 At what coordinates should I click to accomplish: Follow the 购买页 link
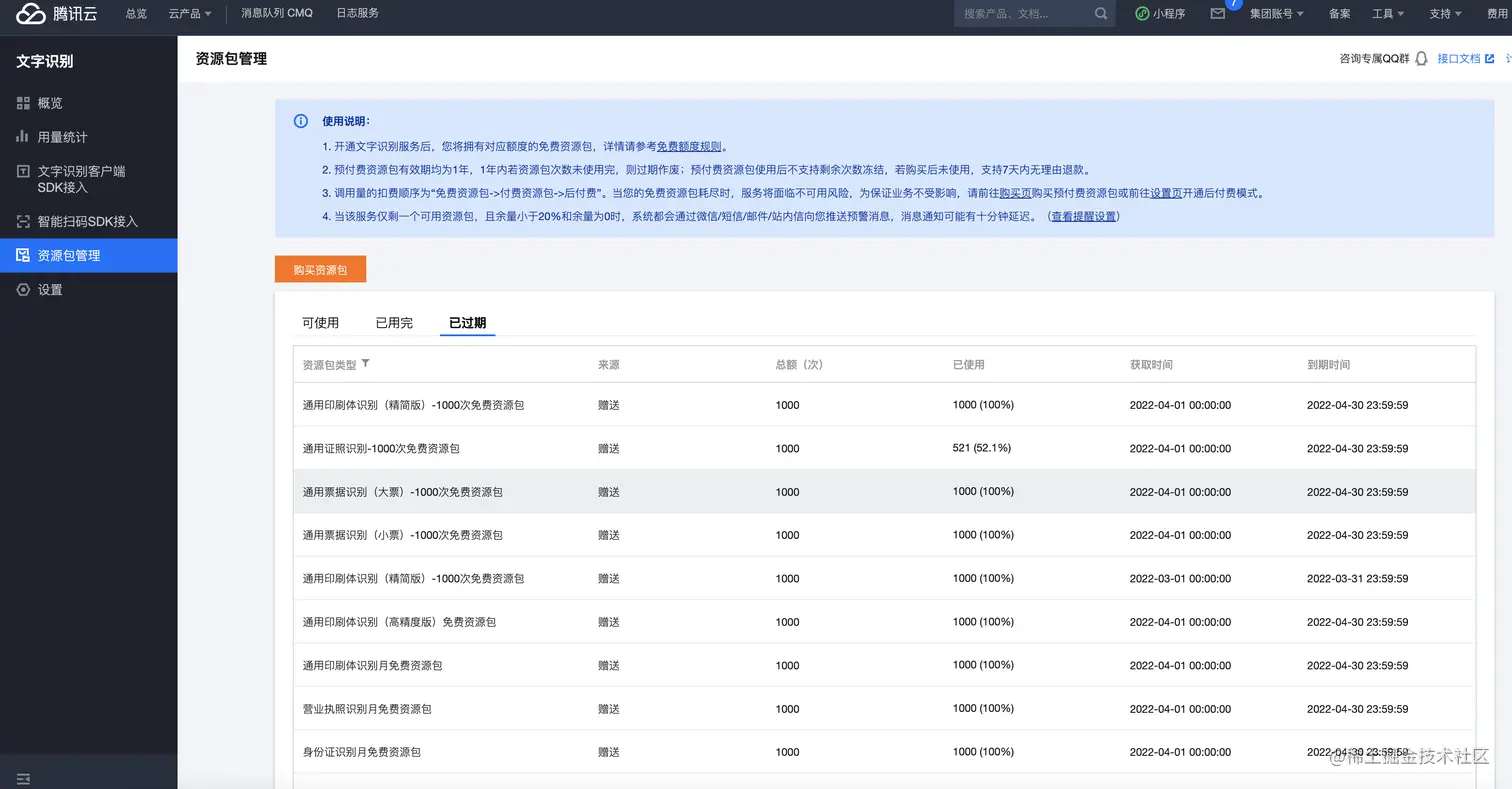point(1015,193)
